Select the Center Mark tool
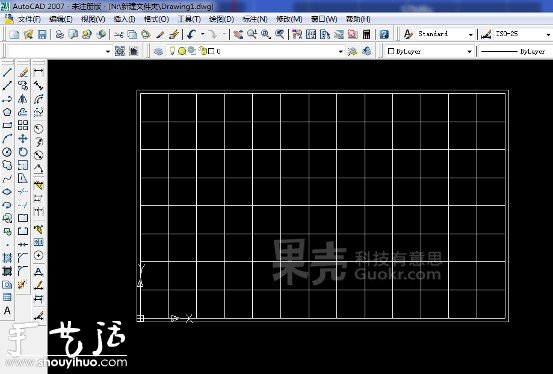Screen dimensions: 553x374 (38, 255)
